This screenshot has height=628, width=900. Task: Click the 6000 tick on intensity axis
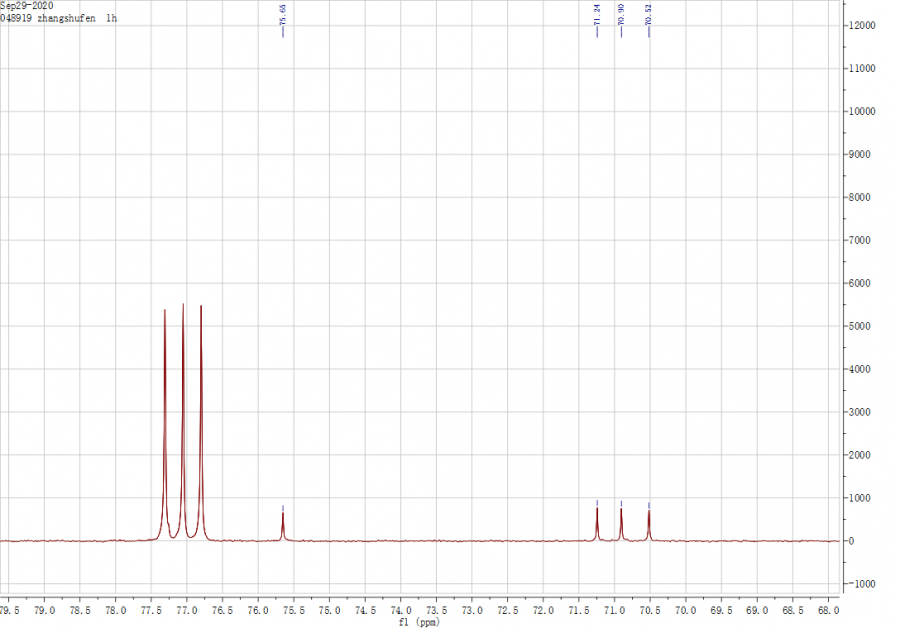click(x=862, y=283)
